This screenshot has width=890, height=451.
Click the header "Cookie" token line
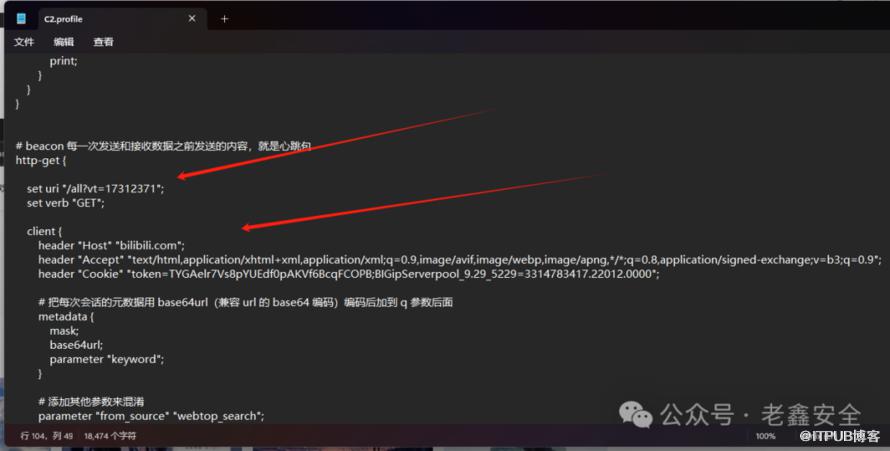point(349,274)
